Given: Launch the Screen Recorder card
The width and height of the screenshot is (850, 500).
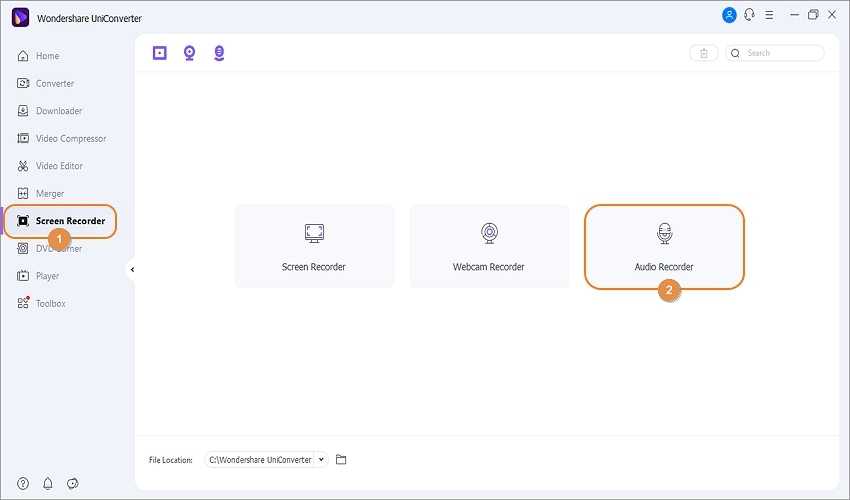Looking at the screenshot, I should pos(314,247).
